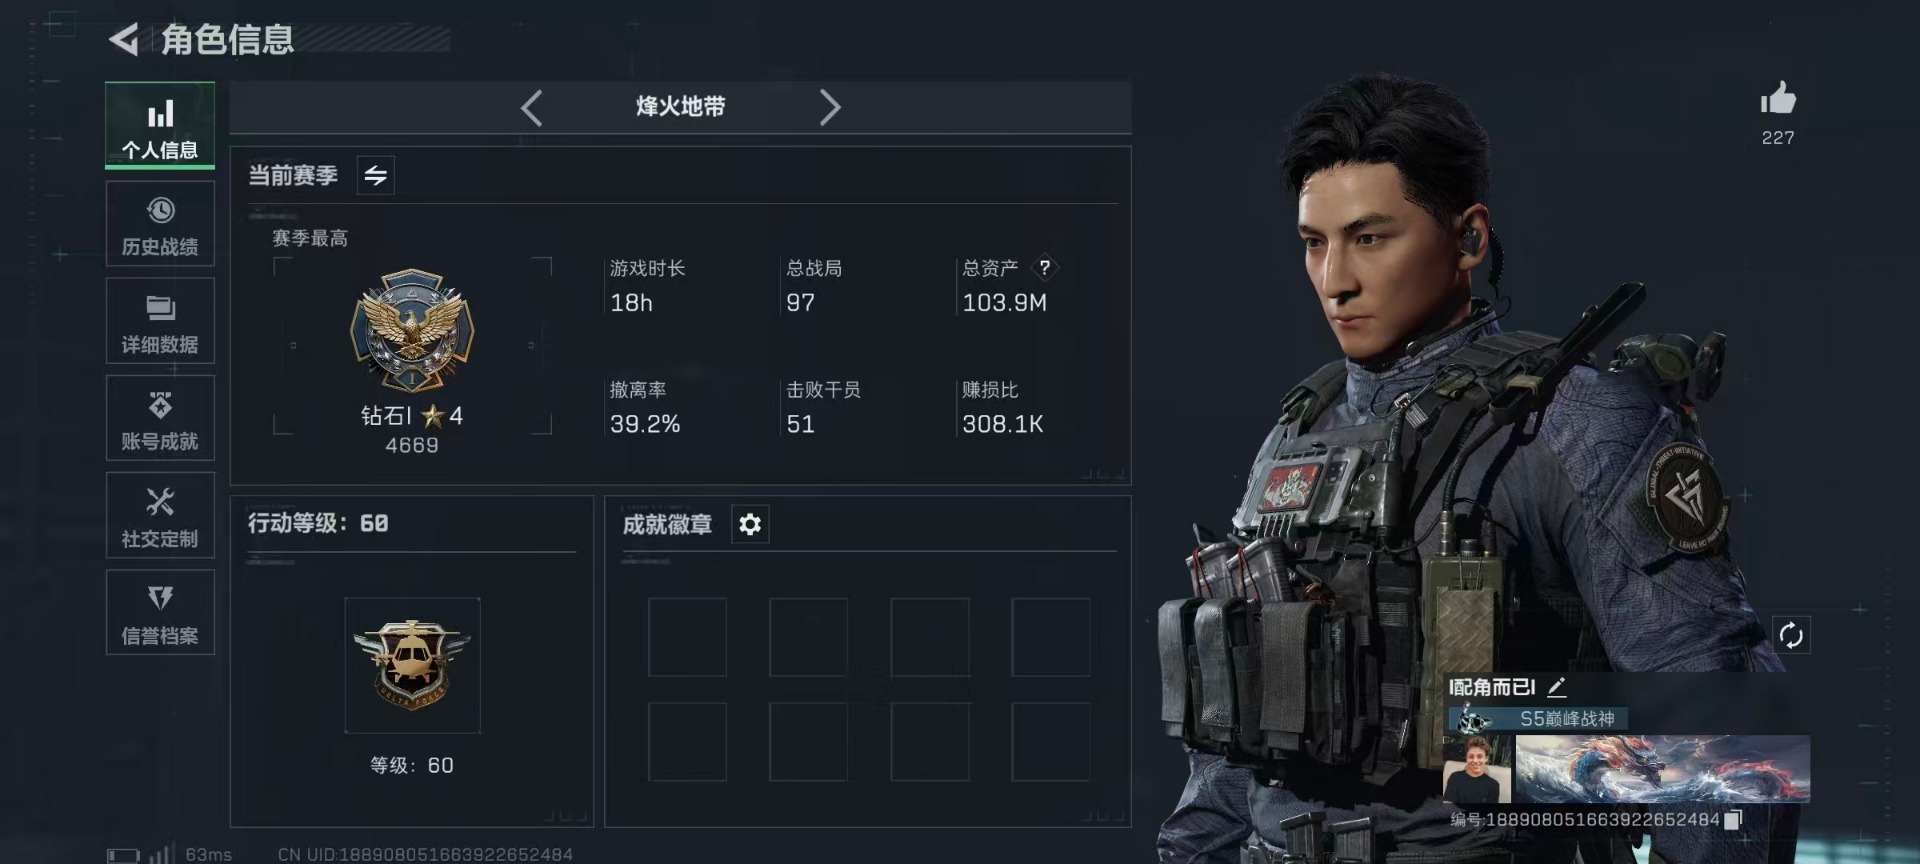Open the 烽火地带 mode selector label

[680, 107]
